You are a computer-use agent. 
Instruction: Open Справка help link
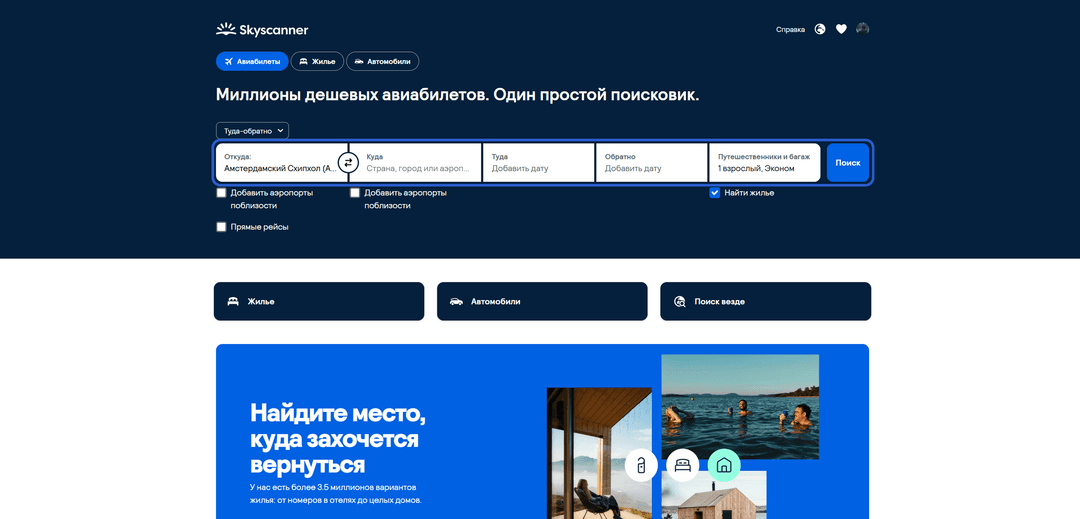[x=790, y=30]
